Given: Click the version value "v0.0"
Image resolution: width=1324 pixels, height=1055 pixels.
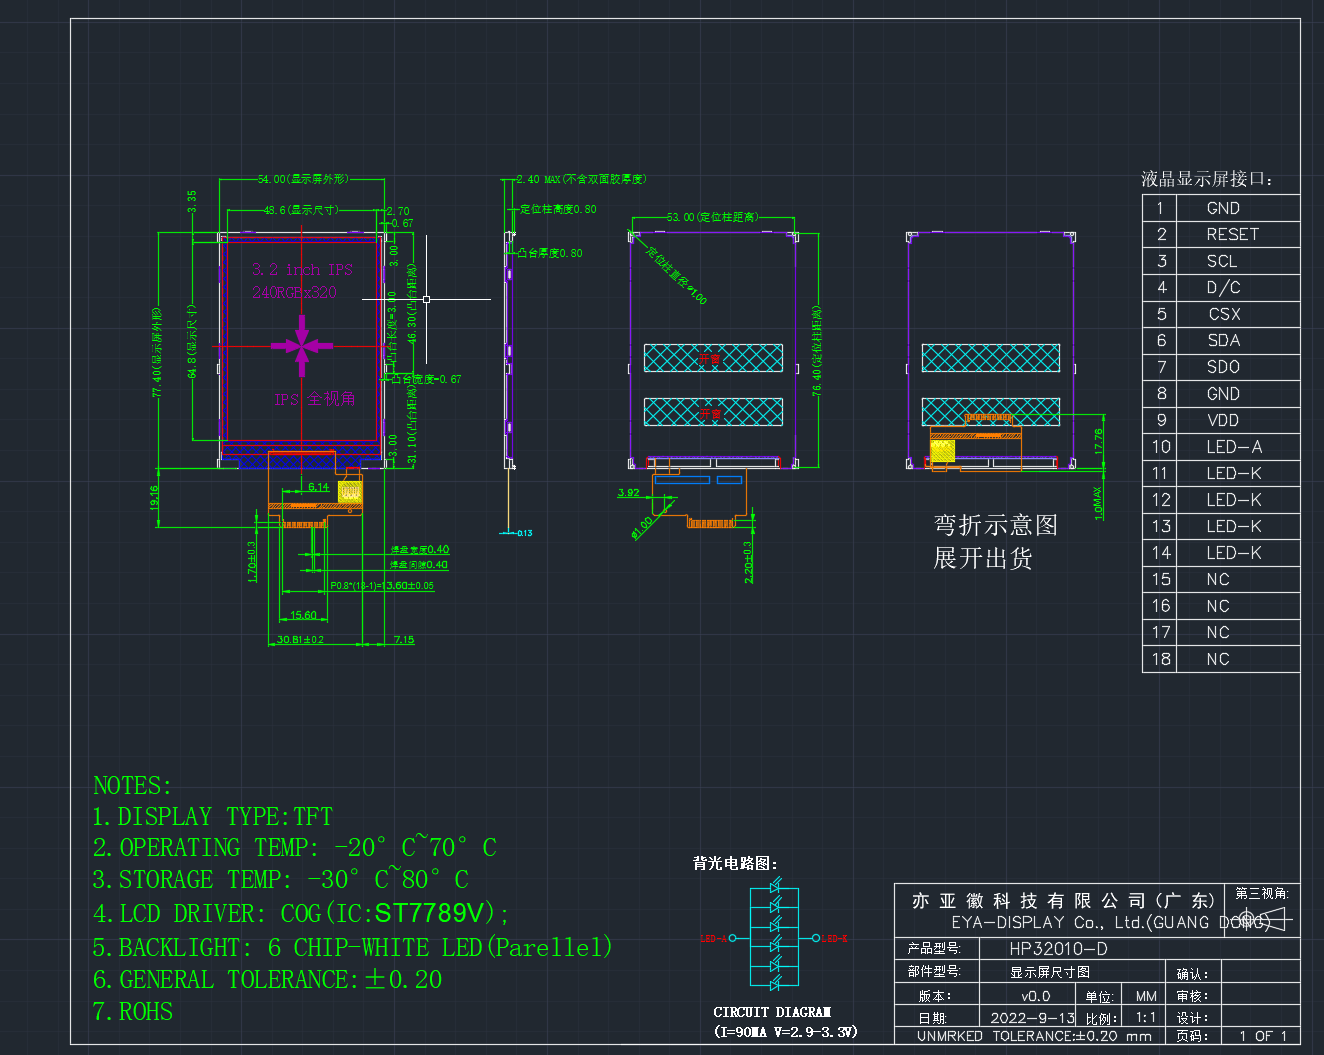Looking at the screenshot, I should 1036,996.
